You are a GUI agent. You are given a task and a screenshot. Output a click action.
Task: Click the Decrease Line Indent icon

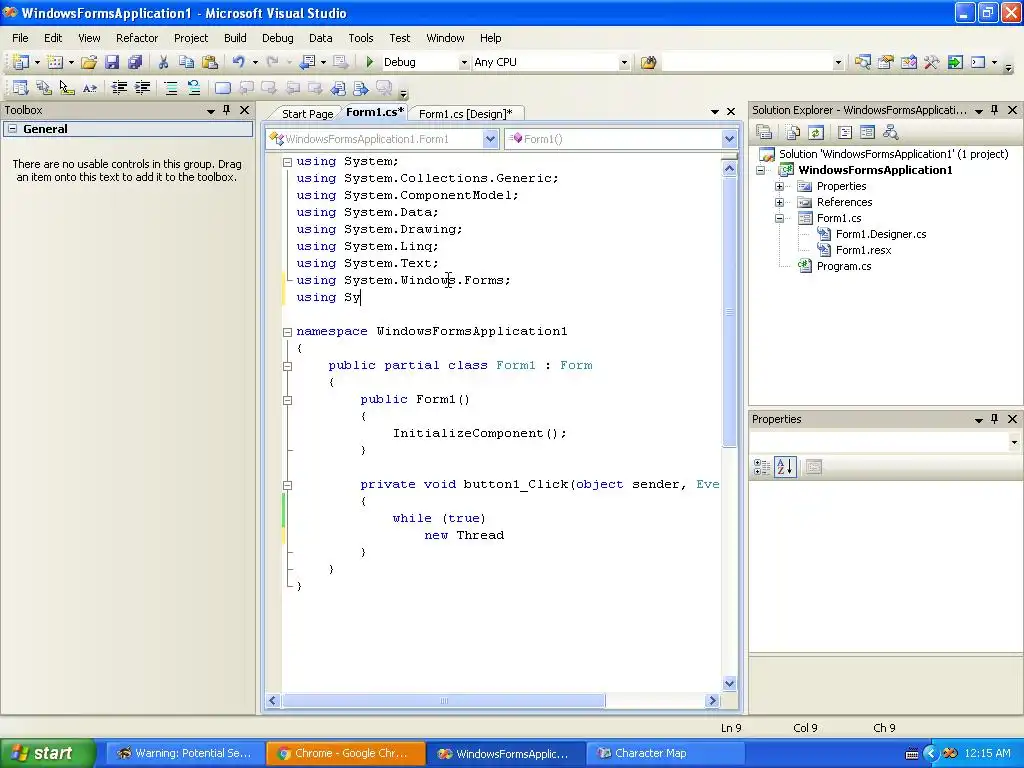point(119,88)
